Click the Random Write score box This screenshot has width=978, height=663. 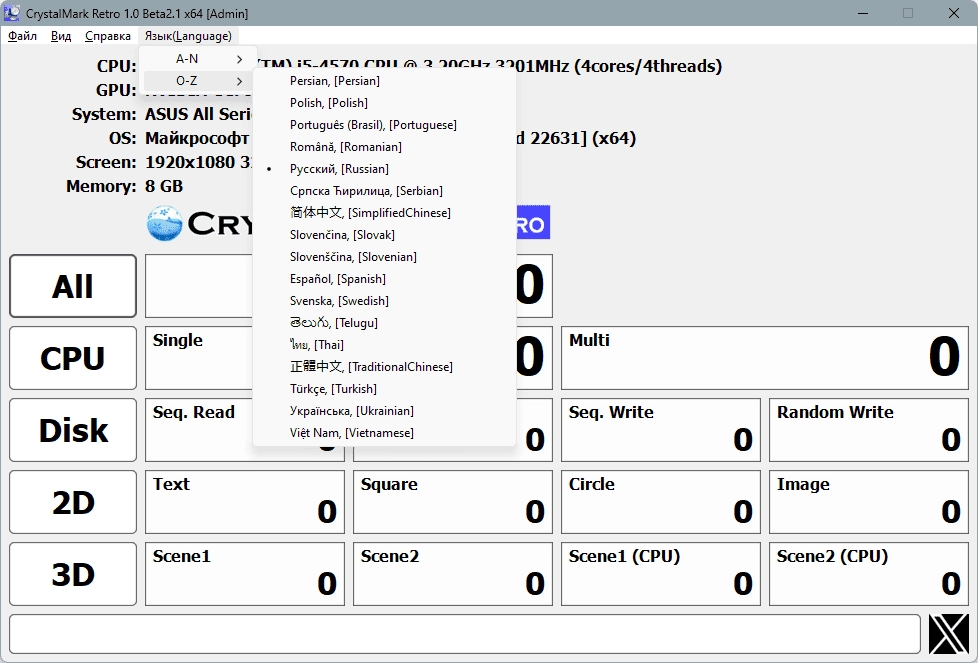(x=869, y=430)
